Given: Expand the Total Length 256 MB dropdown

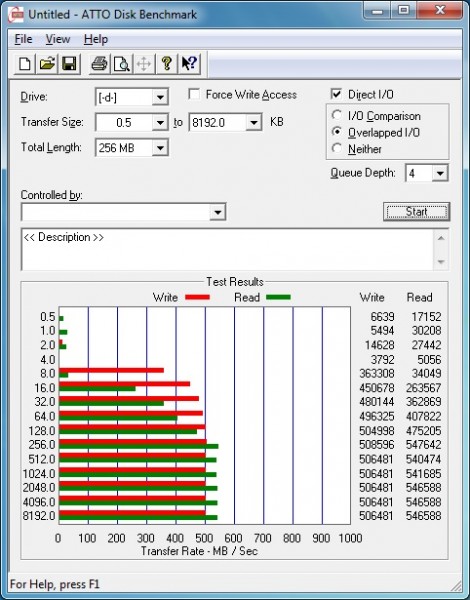Looking at the screenshot, I should [x=160, y=148].
